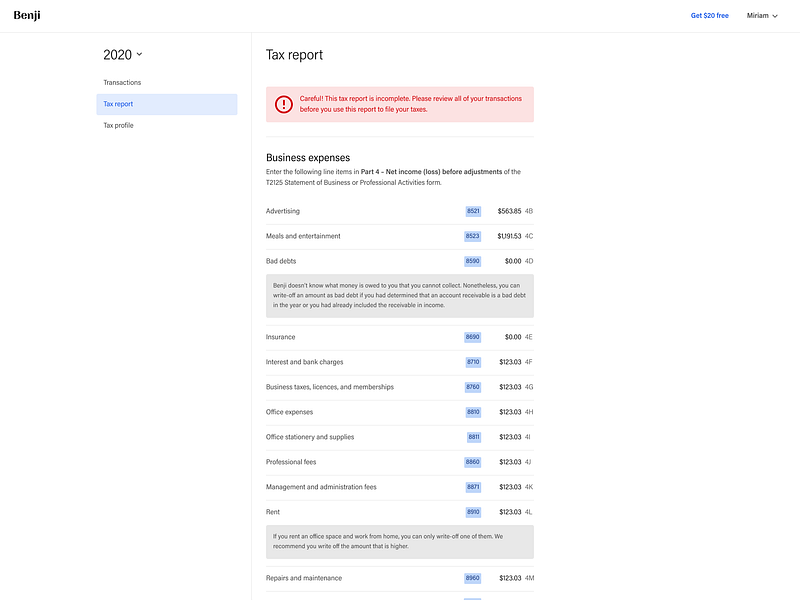Click the Get $20 free link
800x600 pixels.
point(709,16)
